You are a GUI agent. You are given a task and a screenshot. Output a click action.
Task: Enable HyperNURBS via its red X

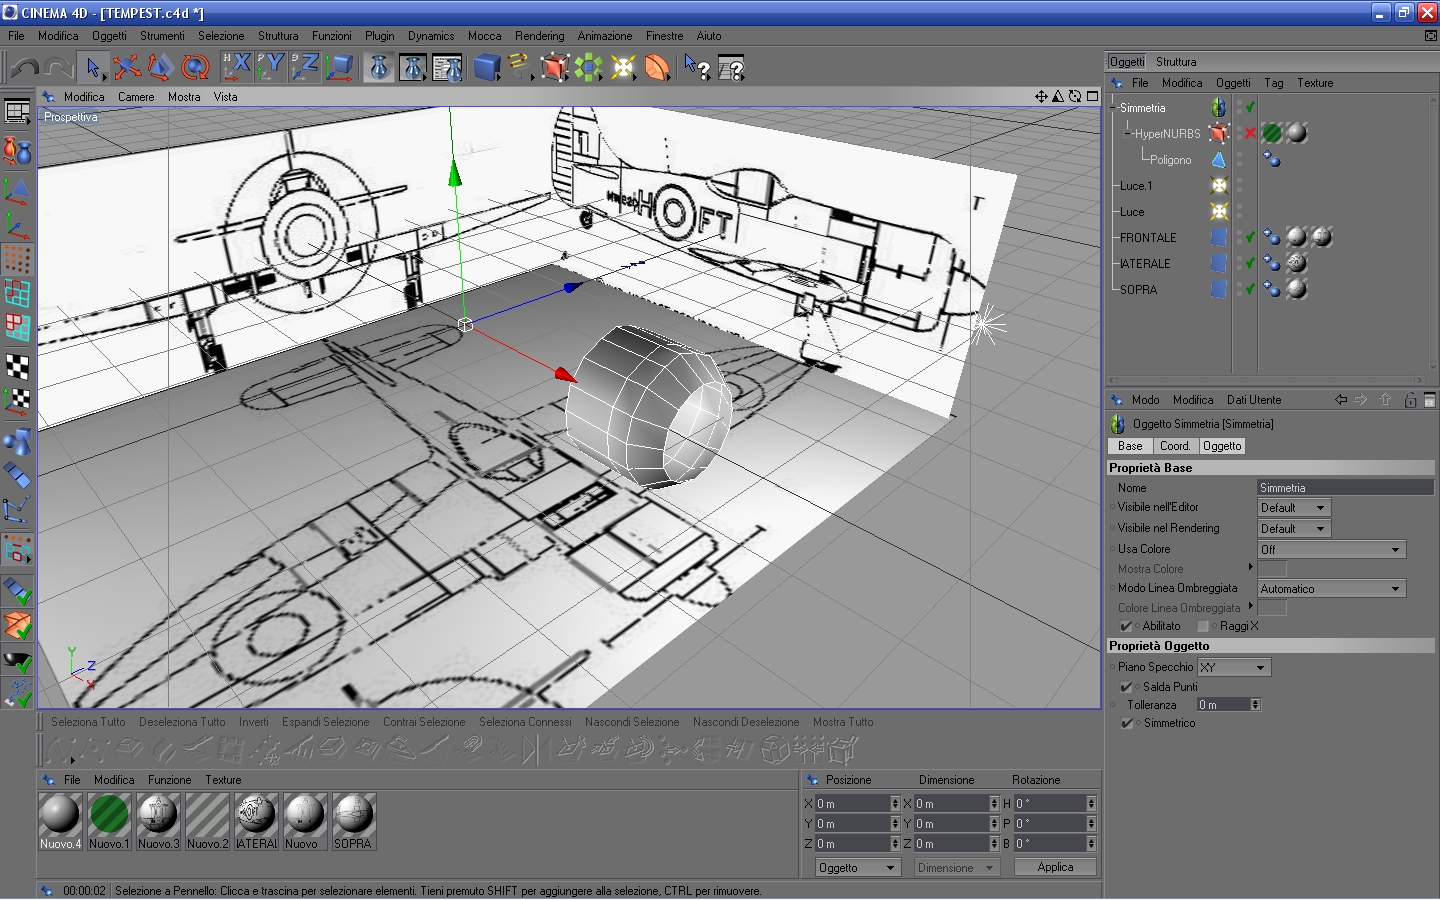(1250, 133)
